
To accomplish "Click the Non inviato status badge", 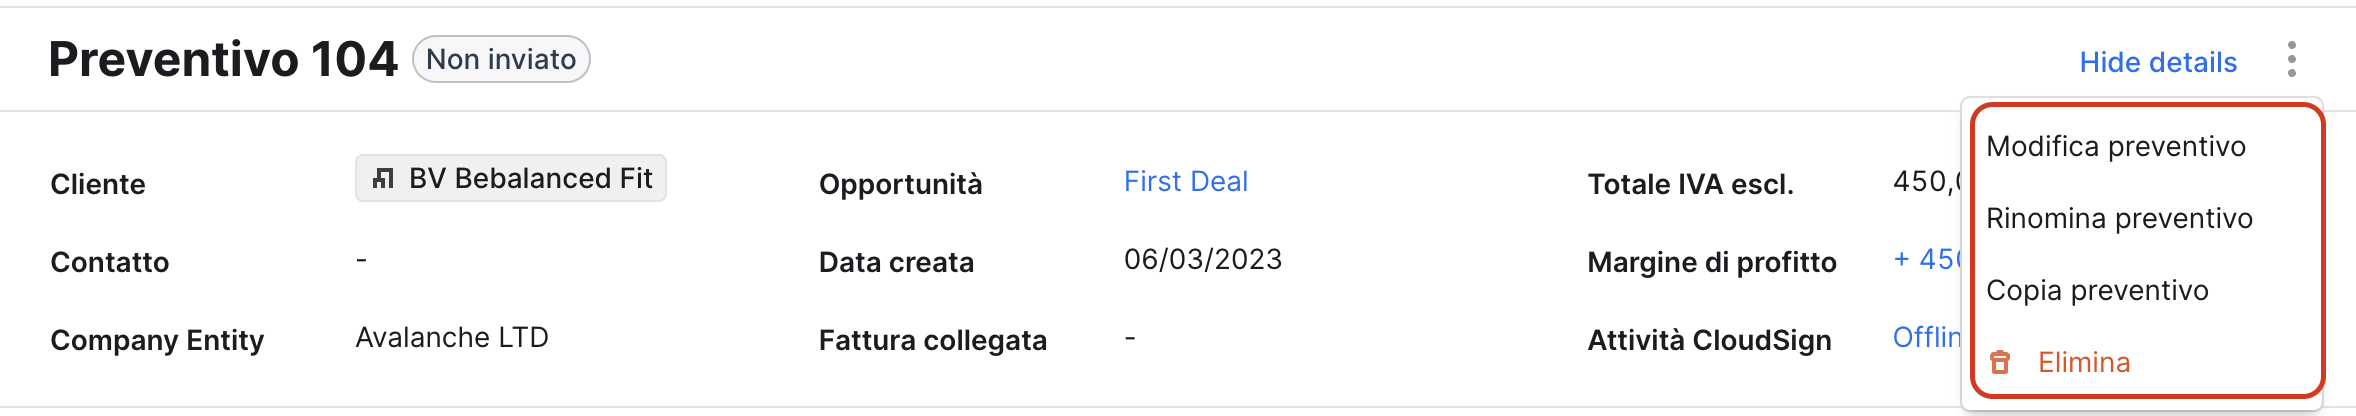I will click(x=501, y=59).
